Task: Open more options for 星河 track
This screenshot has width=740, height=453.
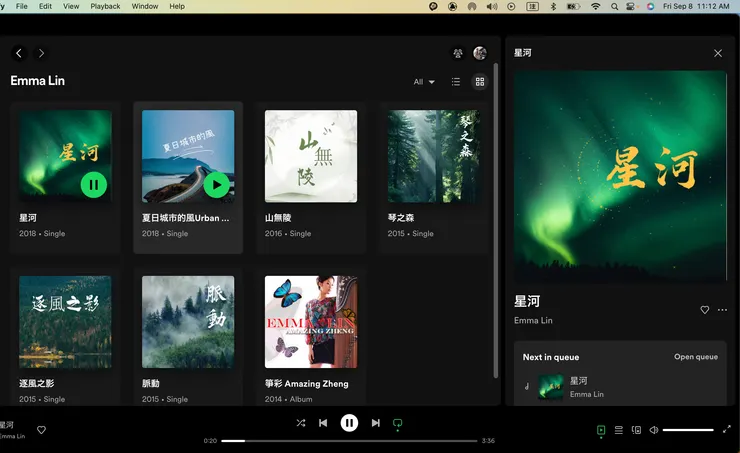Action: [x=723, y=310]
